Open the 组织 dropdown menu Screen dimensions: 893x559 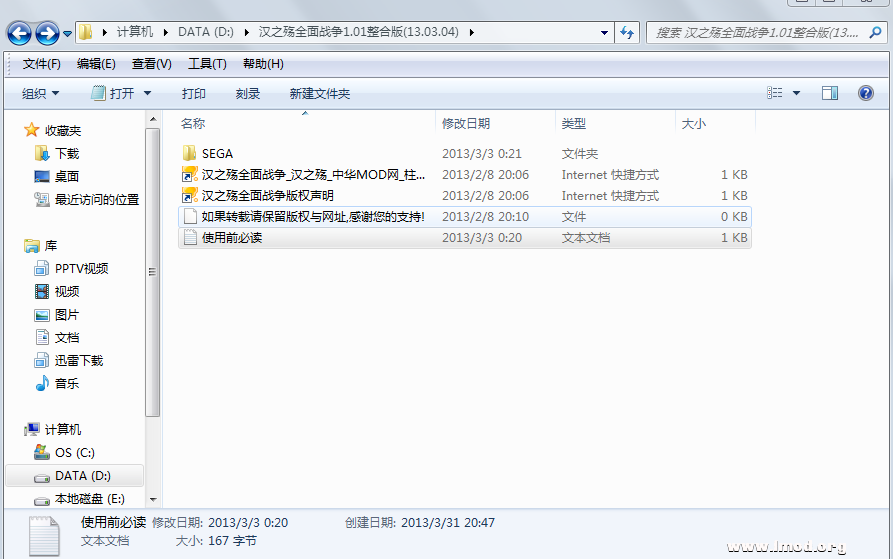coord(41,93)
